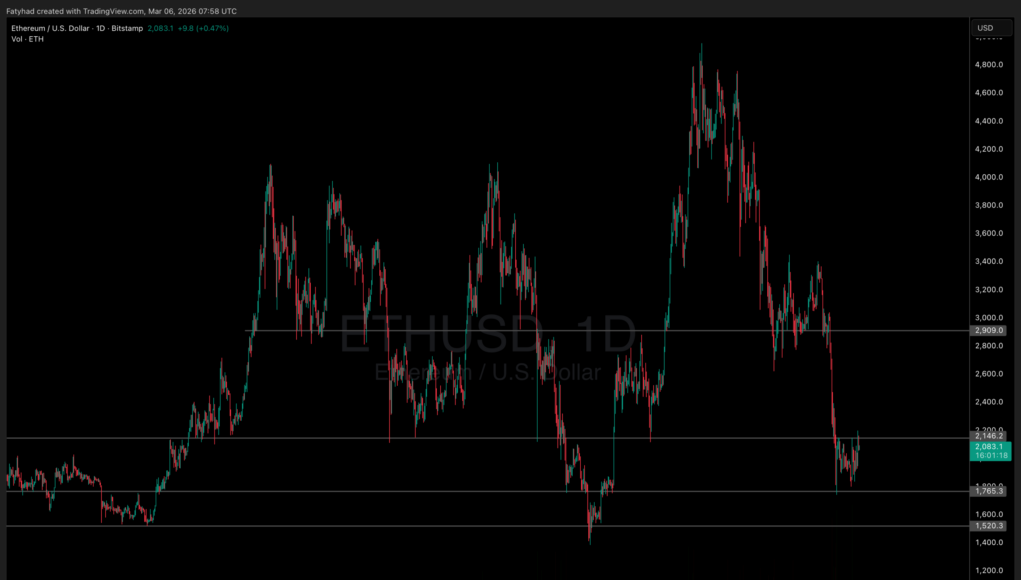
Task: Click the 2,400.0 price axis tick
Action: [988, 402]
